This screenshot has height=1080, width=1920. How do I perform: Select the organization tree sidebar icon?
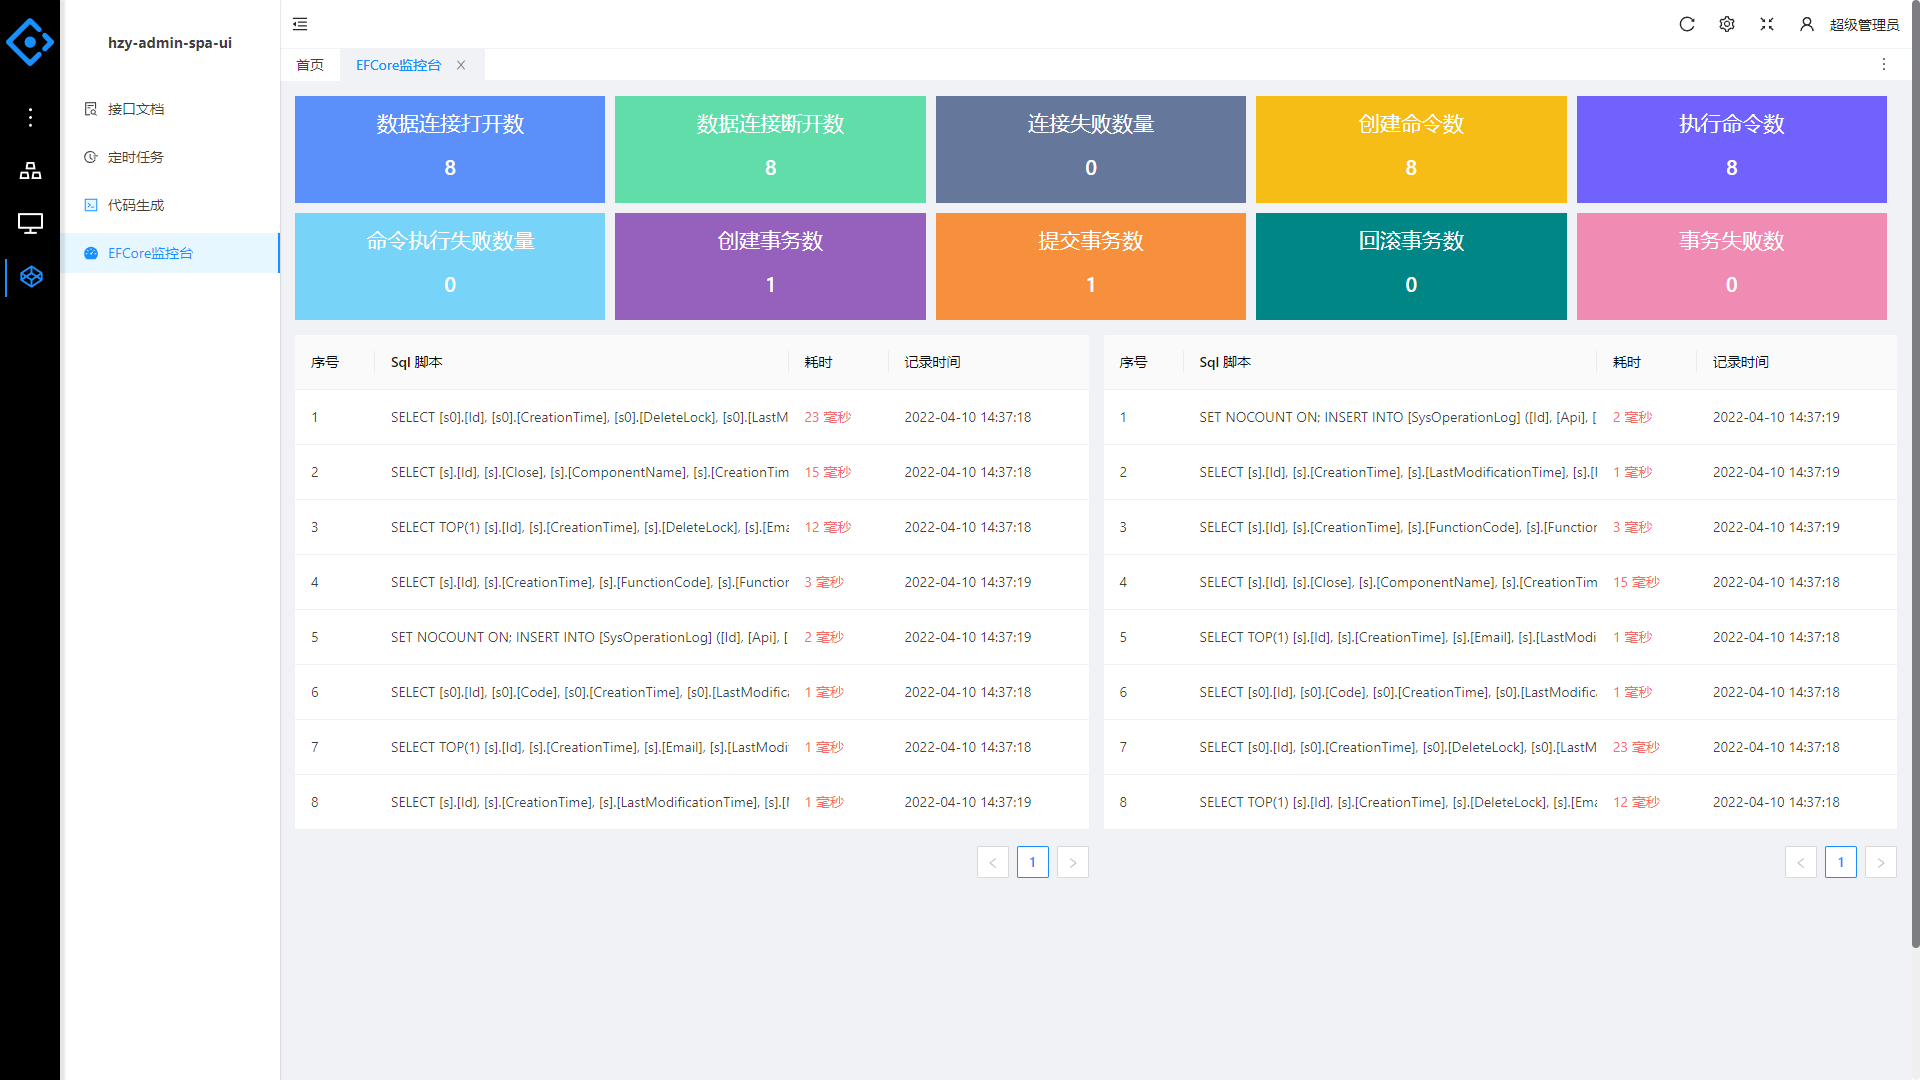(x=30, y=171)
